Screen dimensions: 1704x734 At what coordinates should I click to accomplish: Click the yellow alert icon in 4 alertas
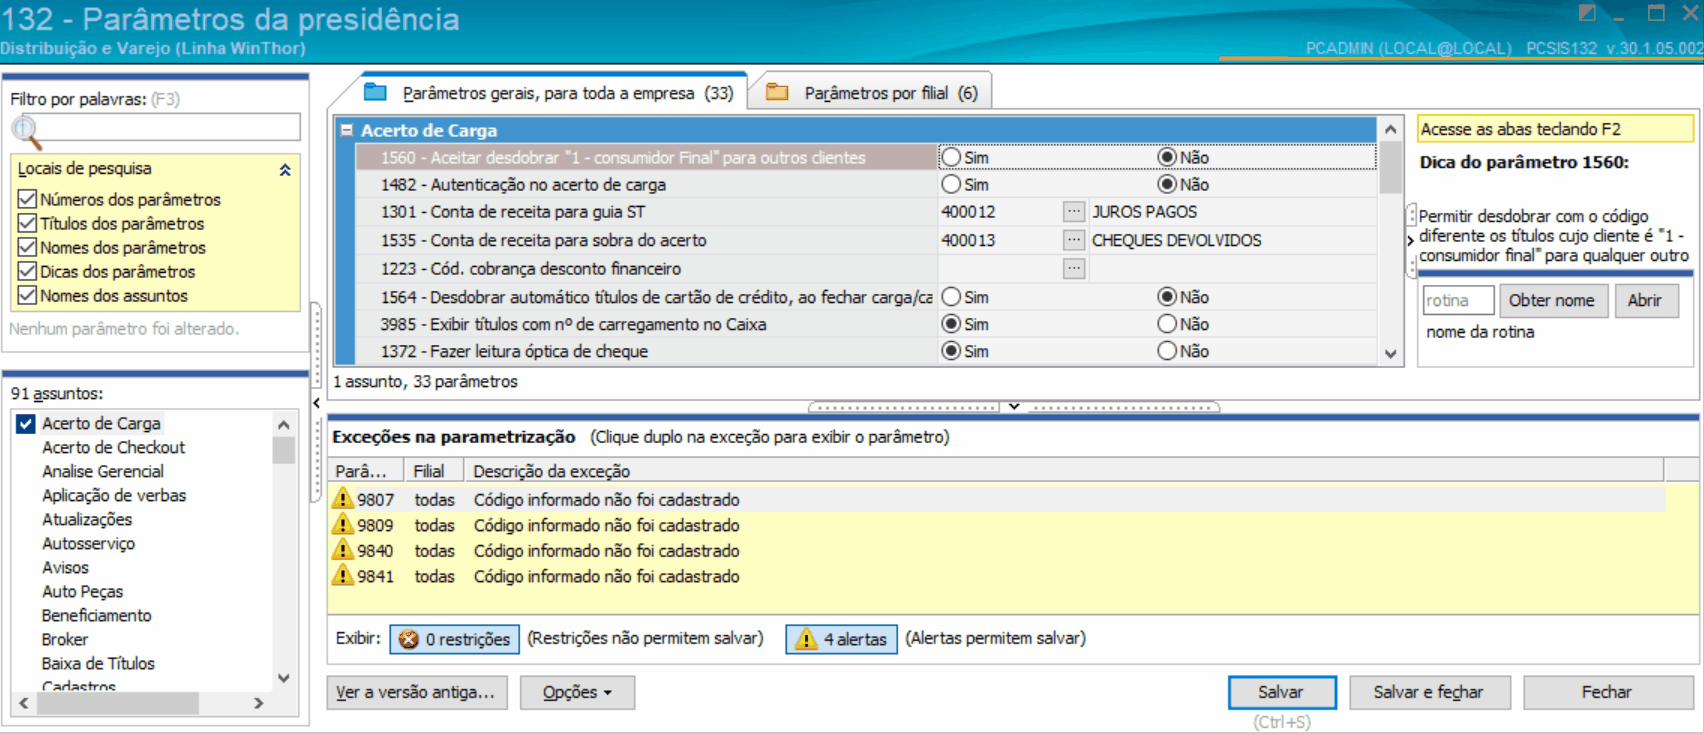(806, 639)
